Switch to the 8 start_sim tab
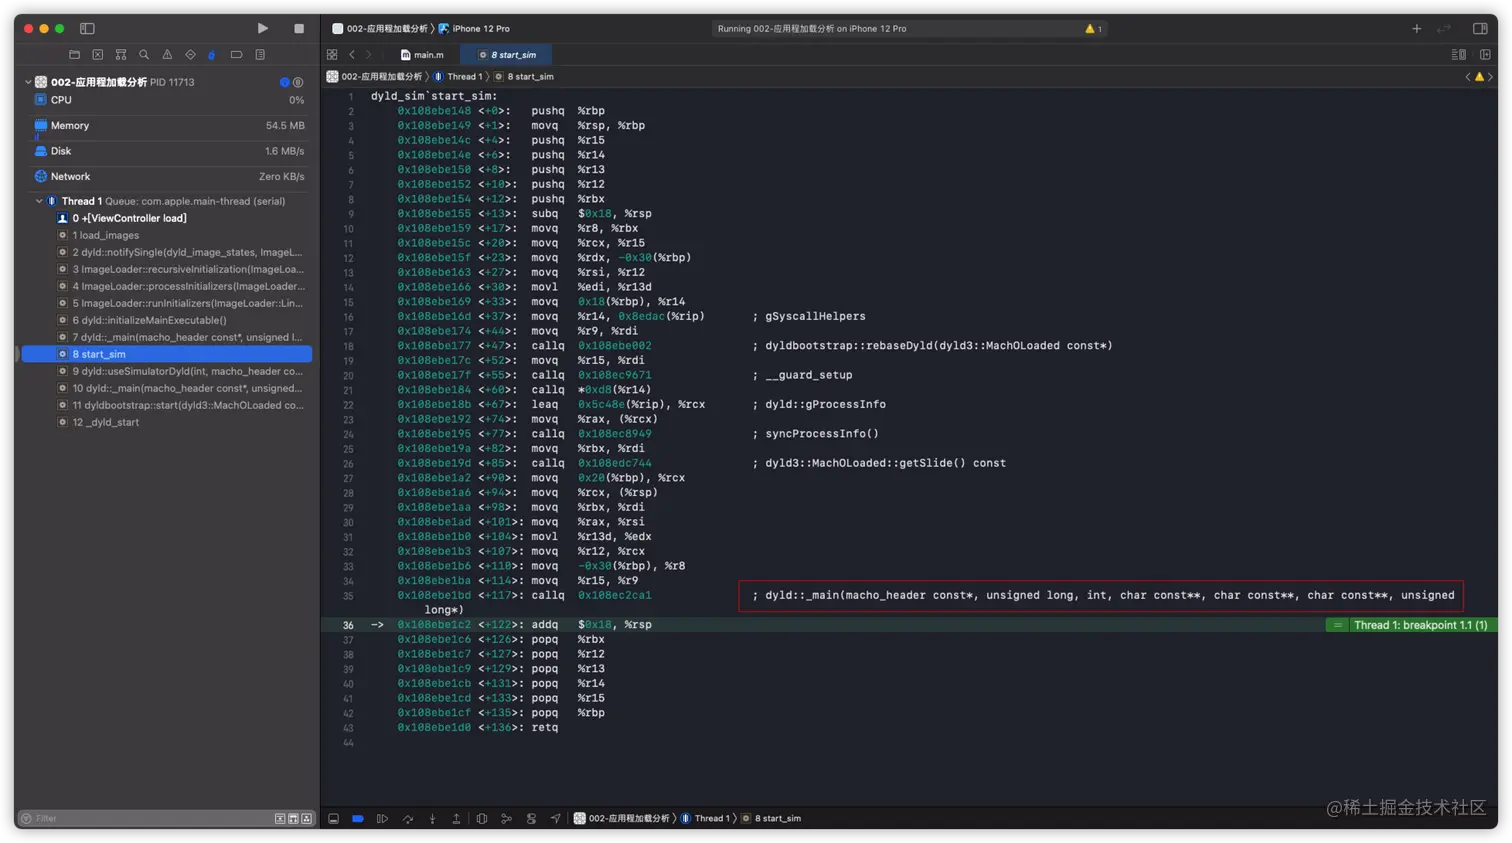This screenshot has width=1512, height=843. [507, 55]
